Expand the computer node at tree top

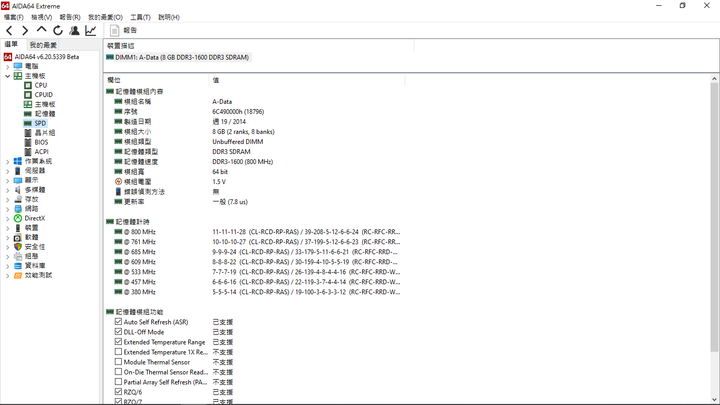click(x=7, y=67)
